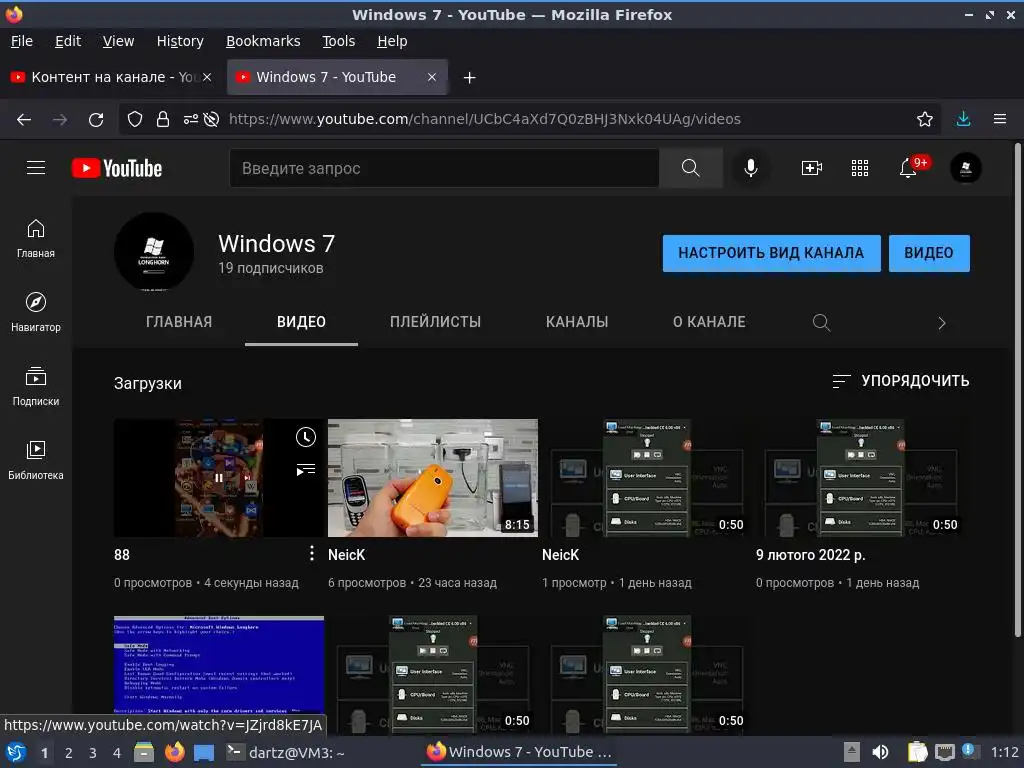Screen dimensions: 1024x768
Task: Click the YouTube search input field
Action: point(444,168)
